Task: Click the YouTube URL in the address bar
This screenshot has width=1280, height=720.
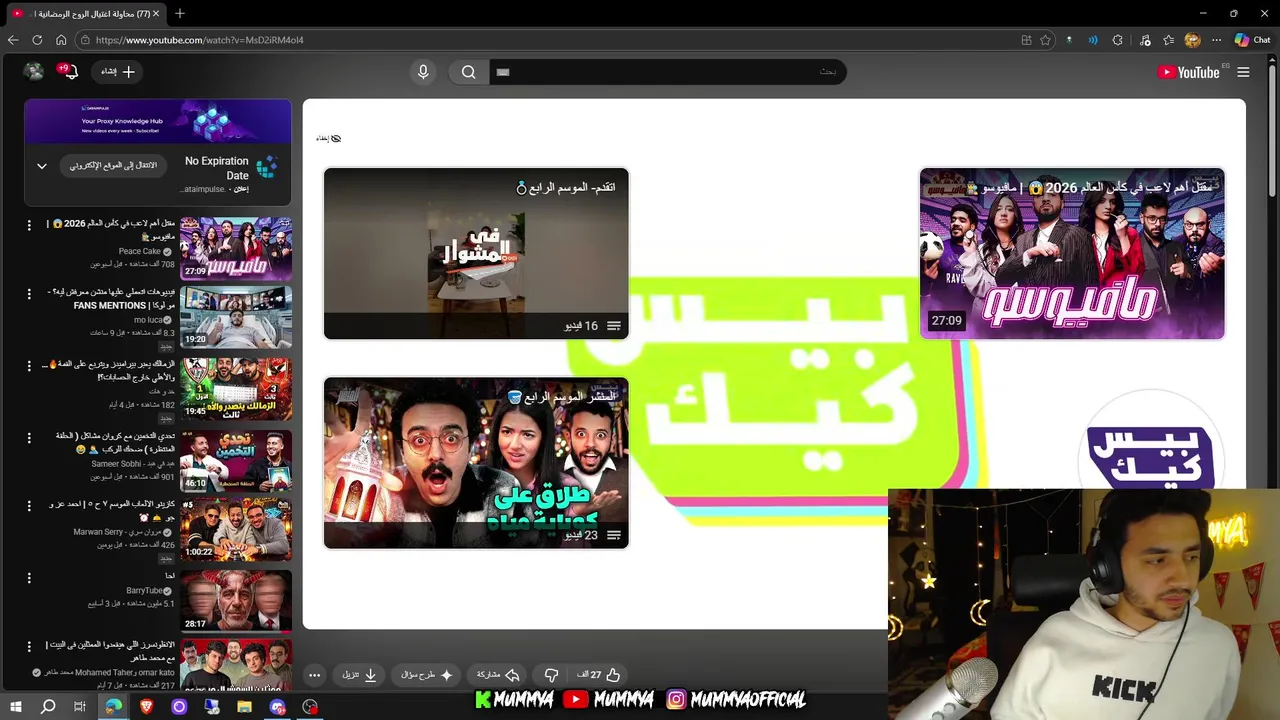Action: point(199,40)
